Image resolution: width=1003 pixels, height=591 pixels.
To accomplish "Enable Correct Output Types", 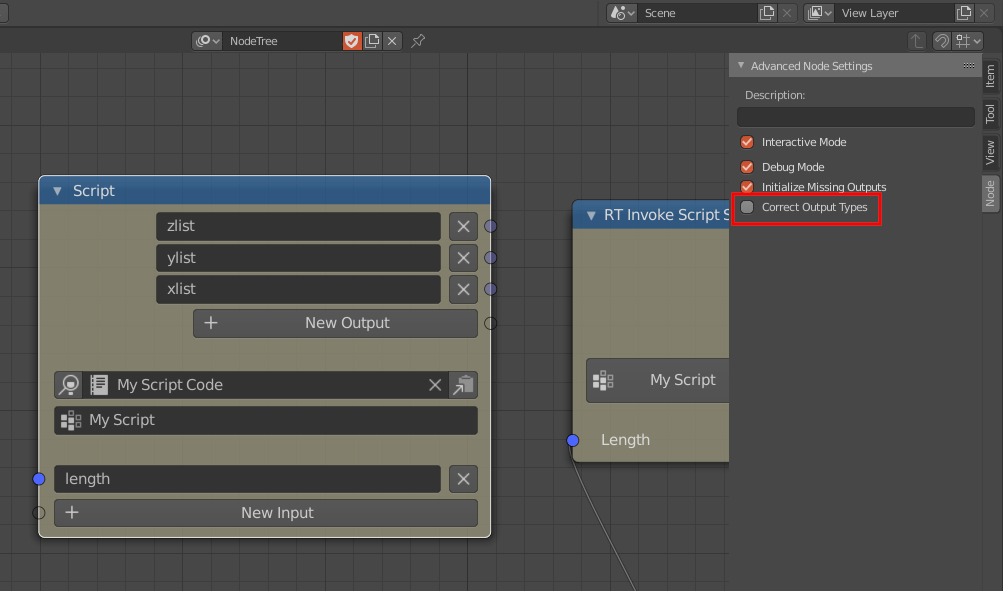I will pyautogui.click(x=746, y=207).
